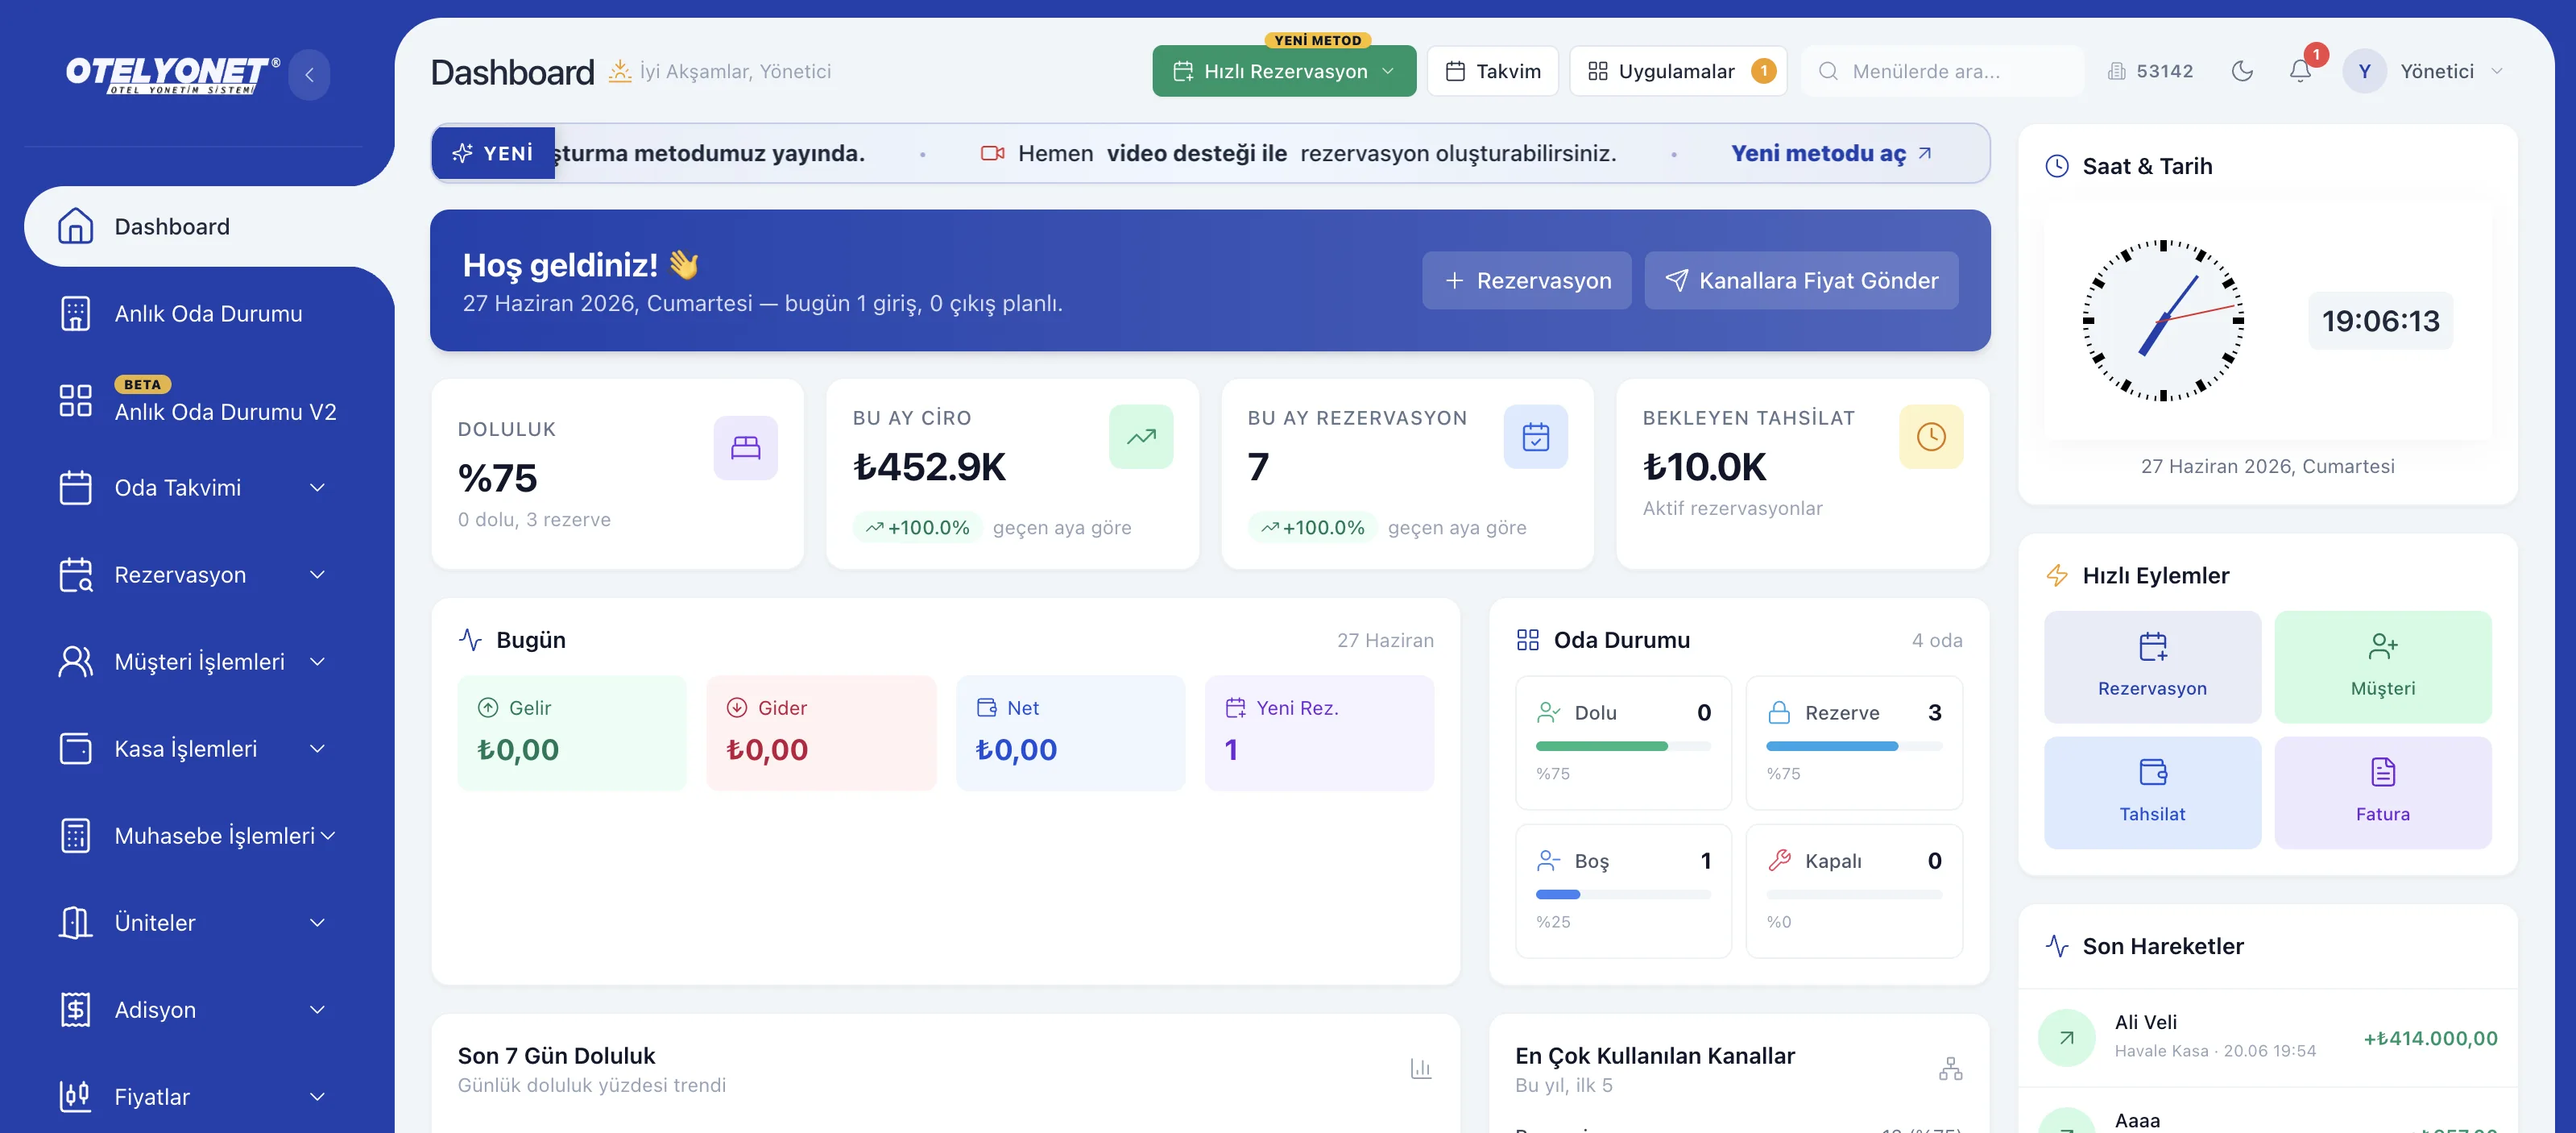The width and height of the screenshot is (2576, 1133).
Task: Click the Tahsilat quick action tile
Action: 2152,793
